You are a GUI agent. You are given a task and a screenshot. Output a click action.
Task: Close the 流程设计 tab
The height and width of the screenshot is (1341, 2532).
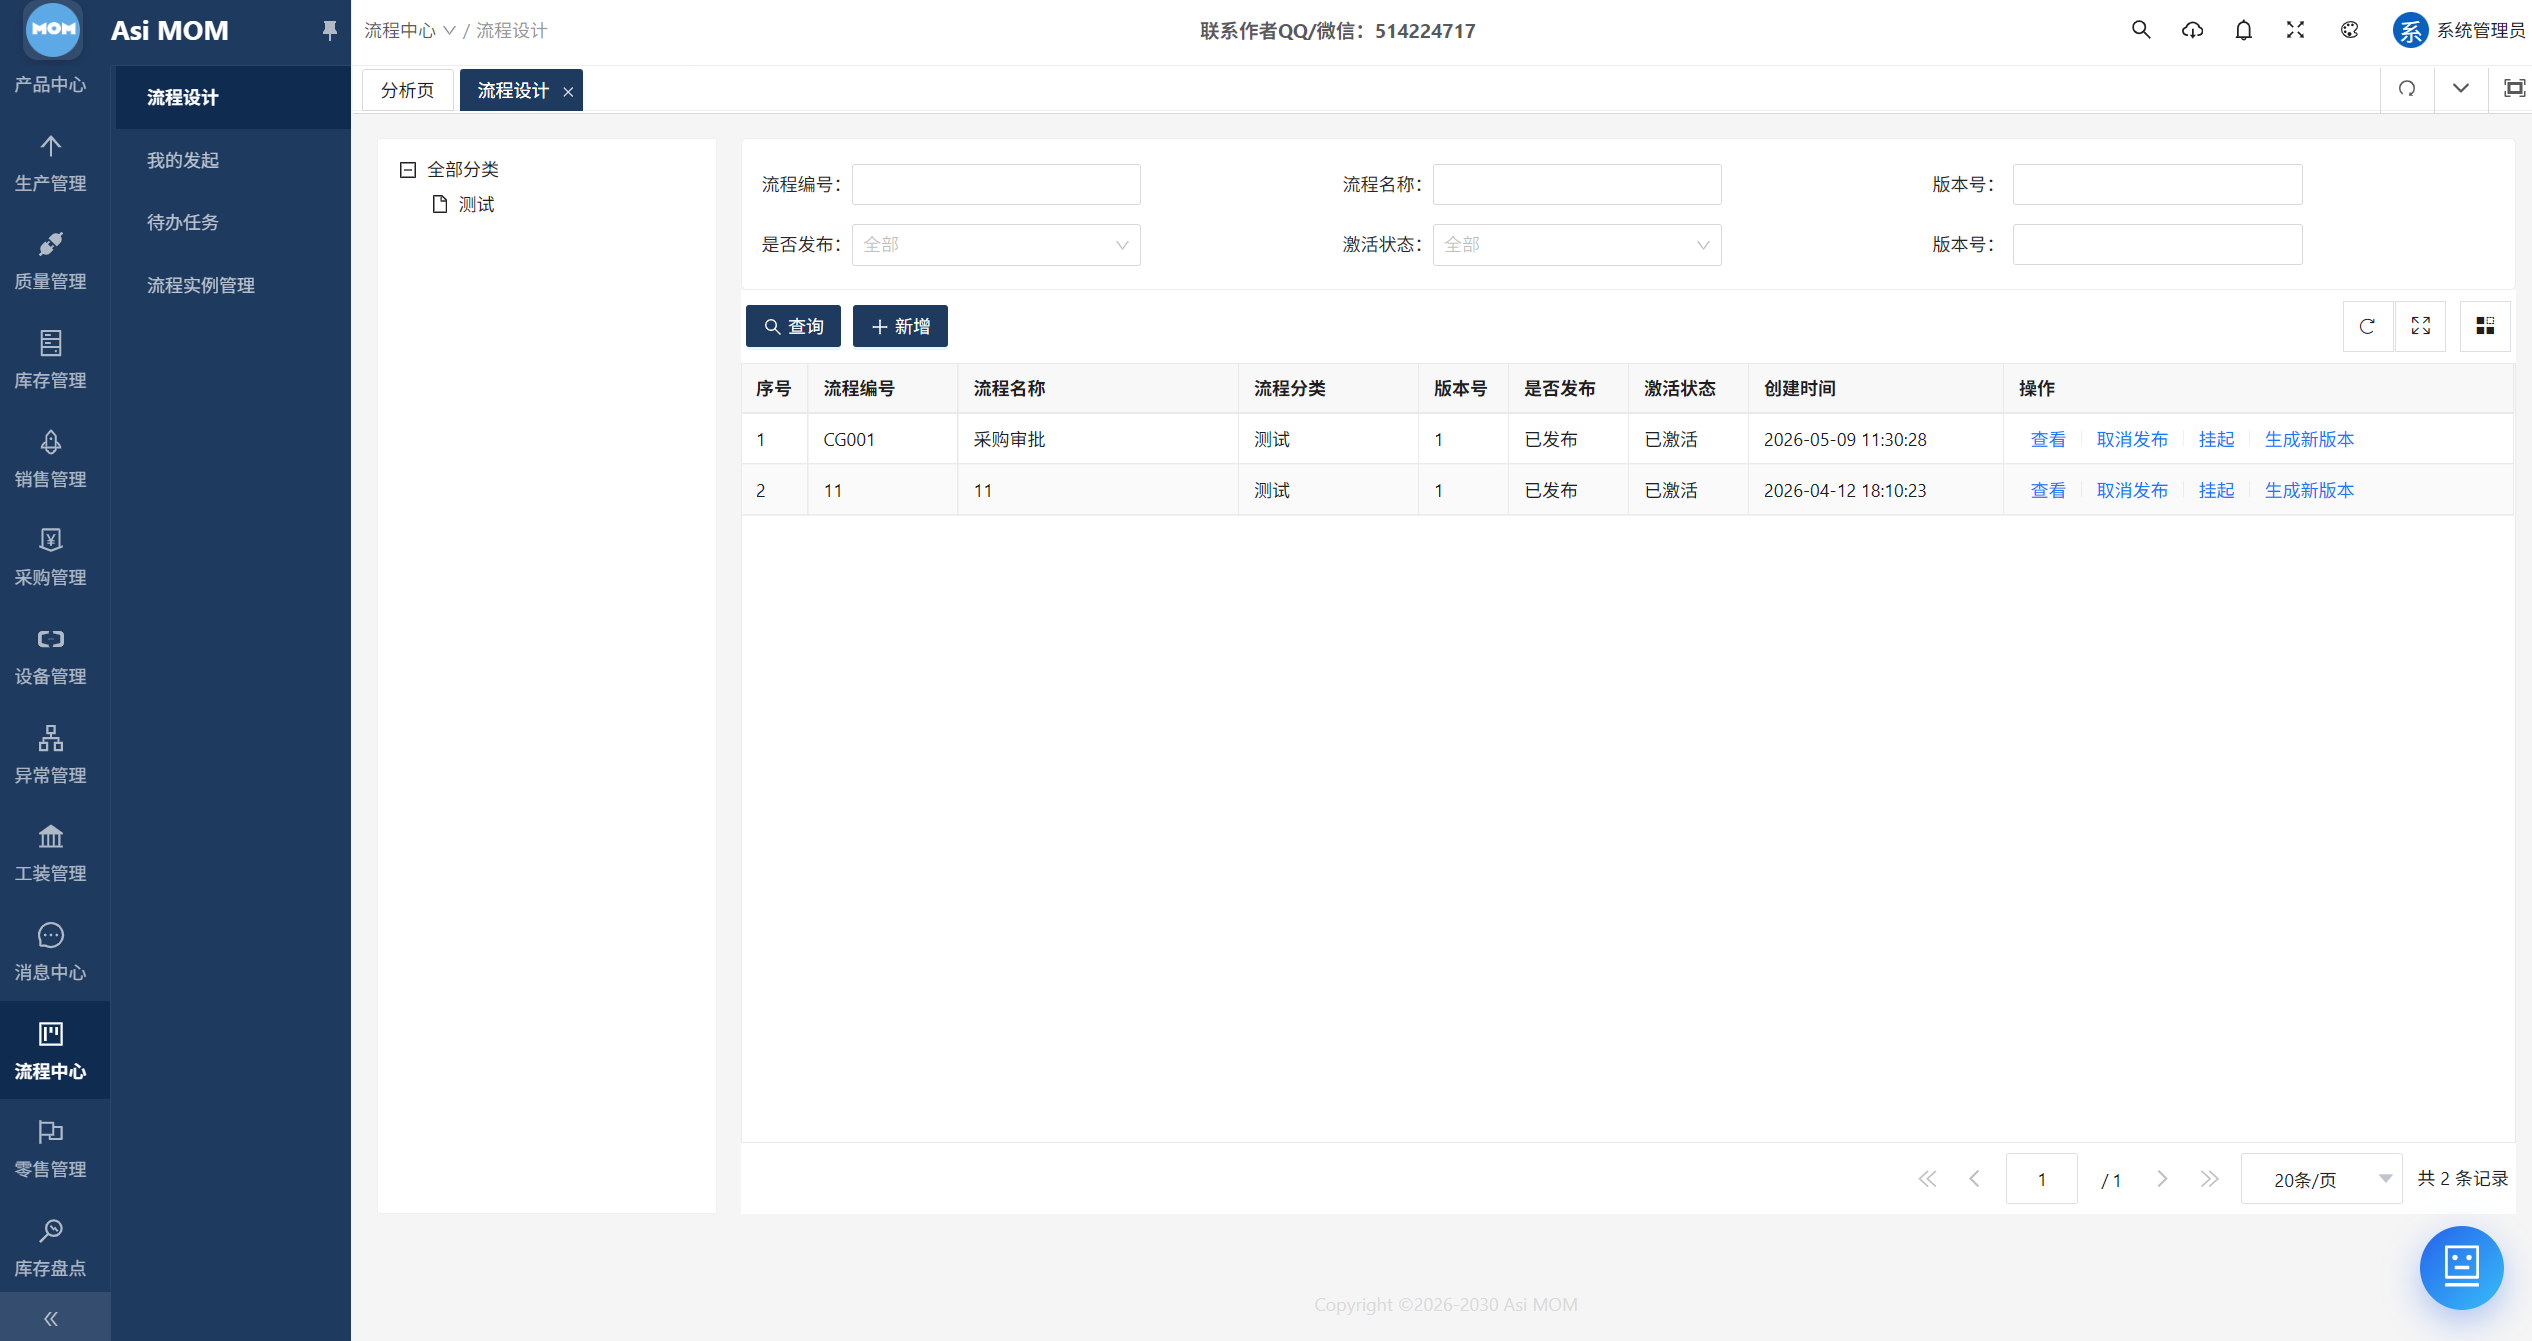(x=568, y=91)
